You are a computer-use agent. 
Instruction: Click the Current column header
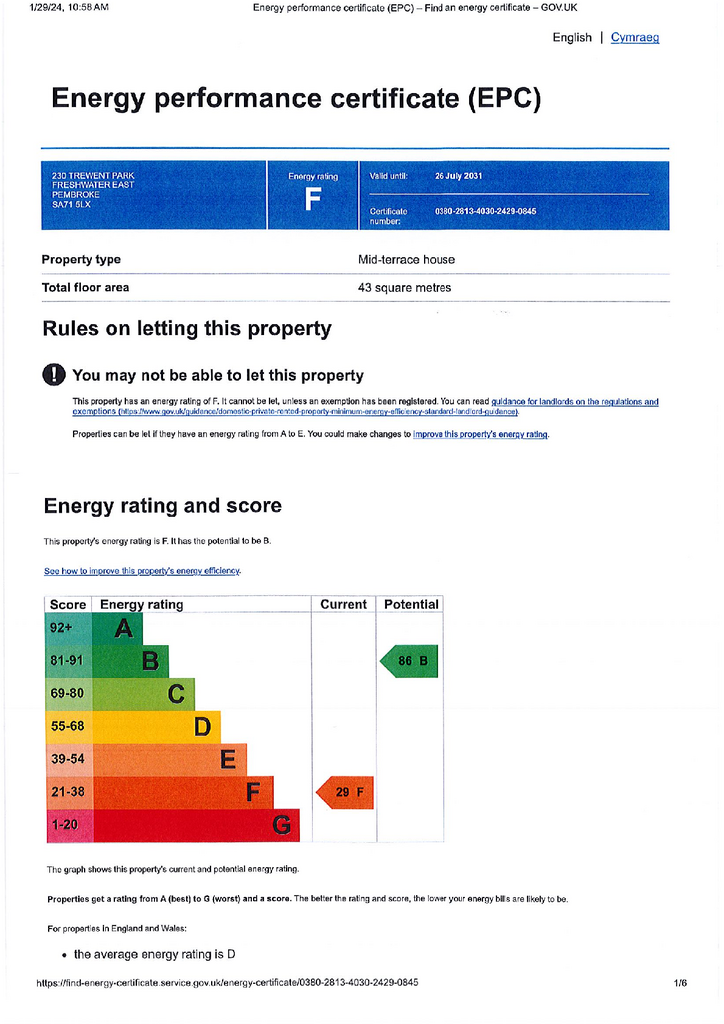click(343, 605)
